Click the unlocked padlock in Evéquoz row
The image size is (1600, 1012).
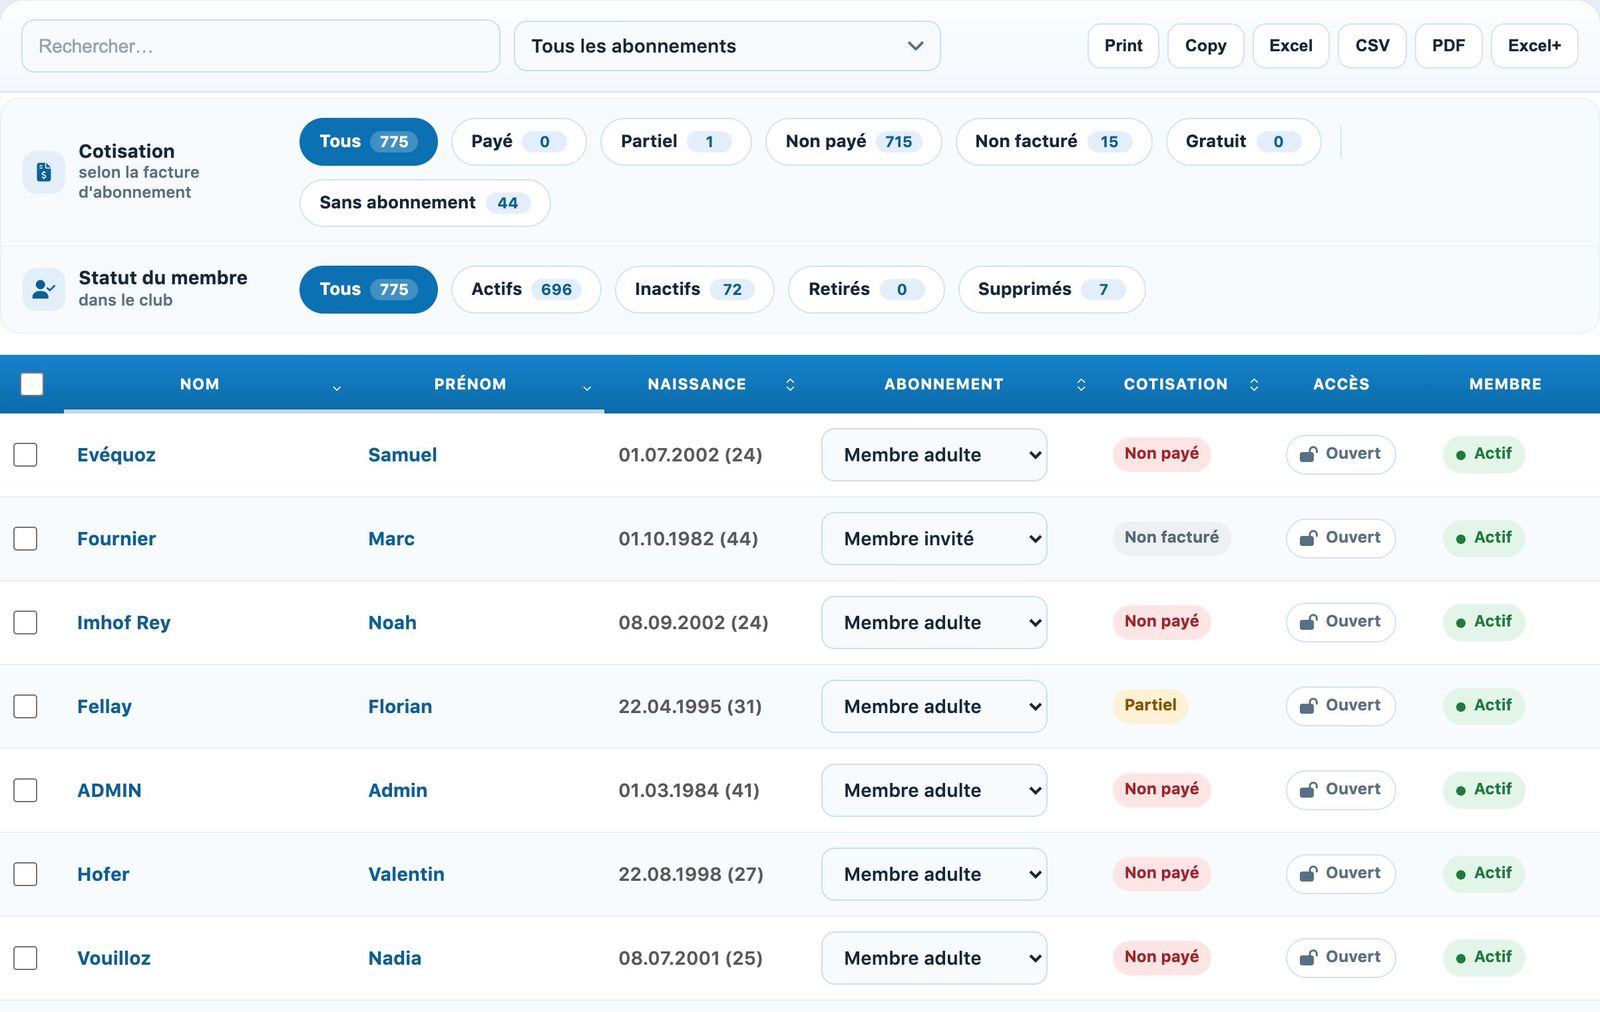click(1308, 454)
